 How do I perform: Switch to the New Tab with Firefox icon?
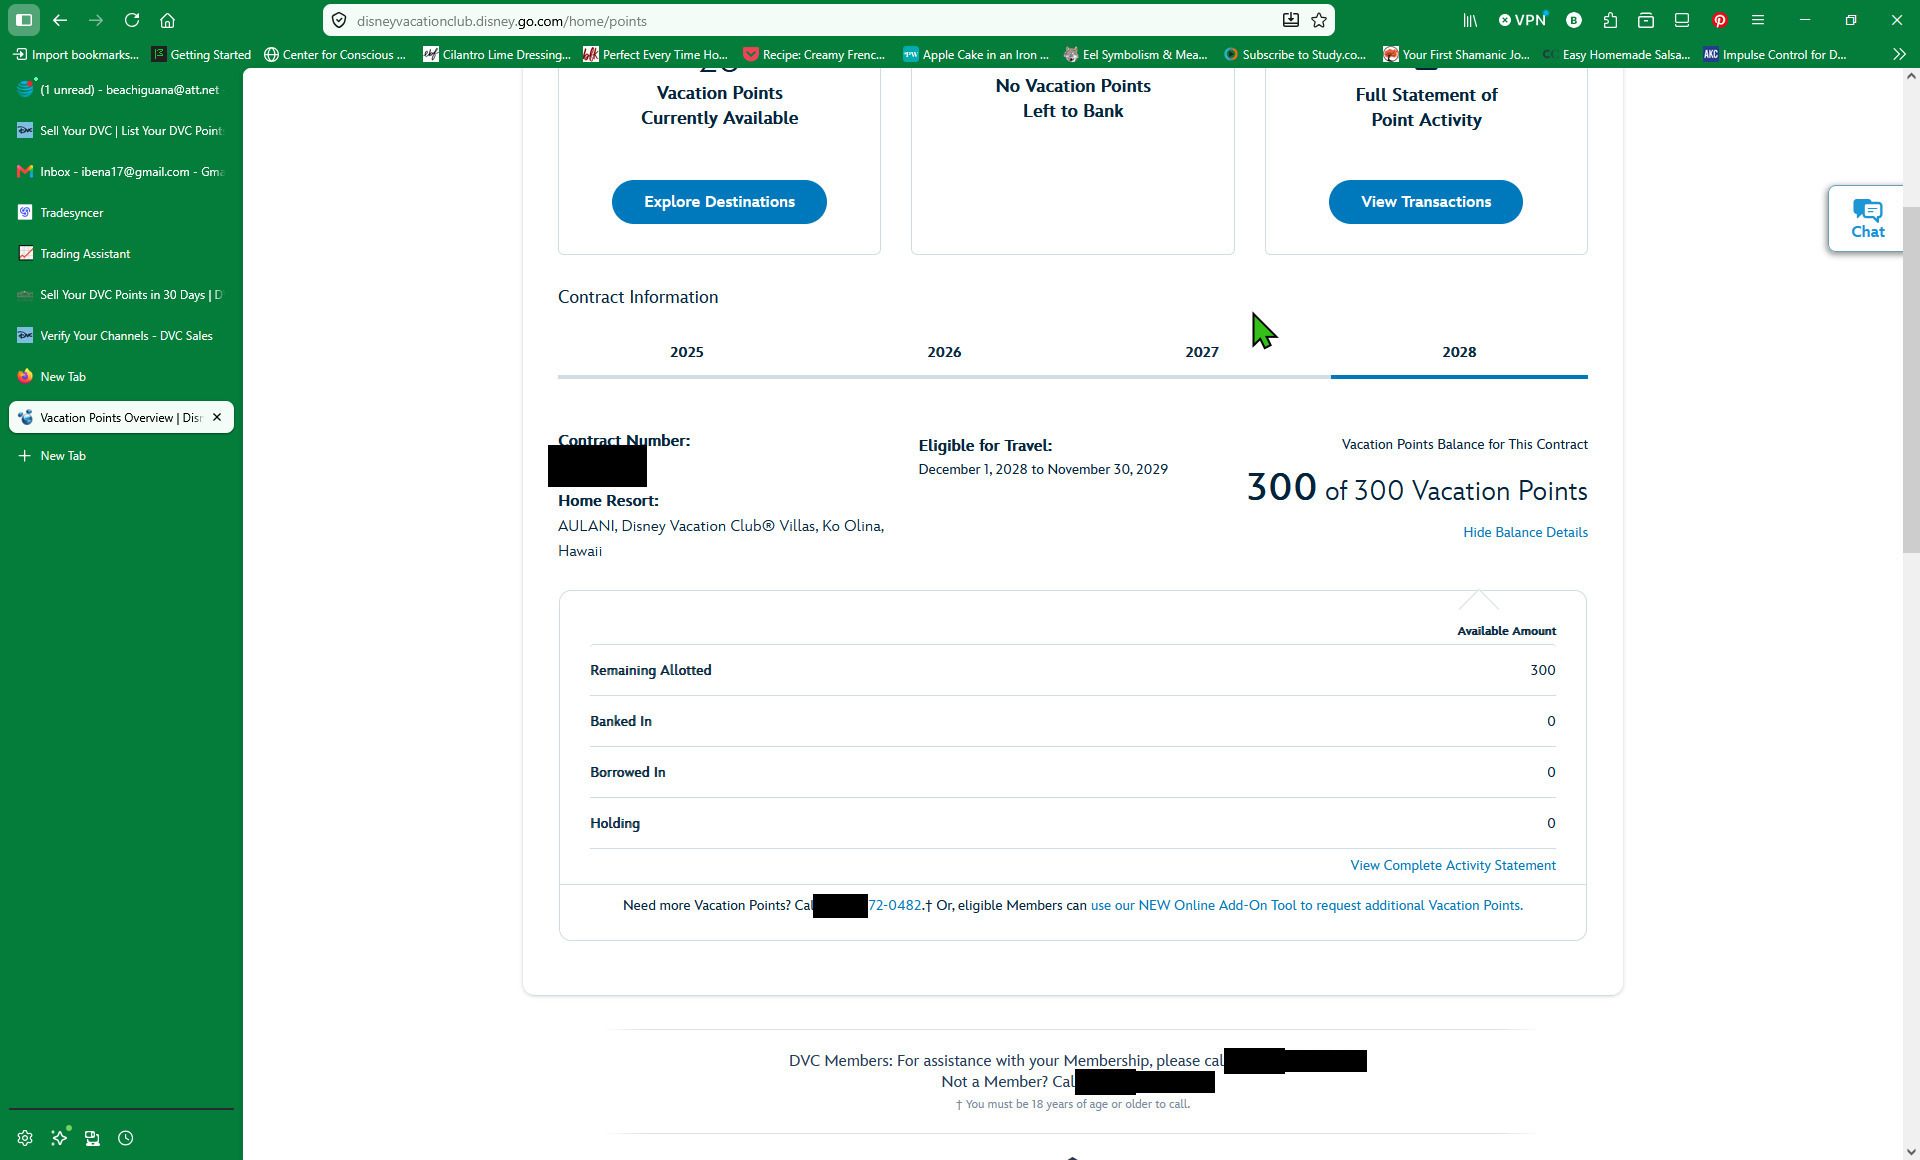point(121,377)
